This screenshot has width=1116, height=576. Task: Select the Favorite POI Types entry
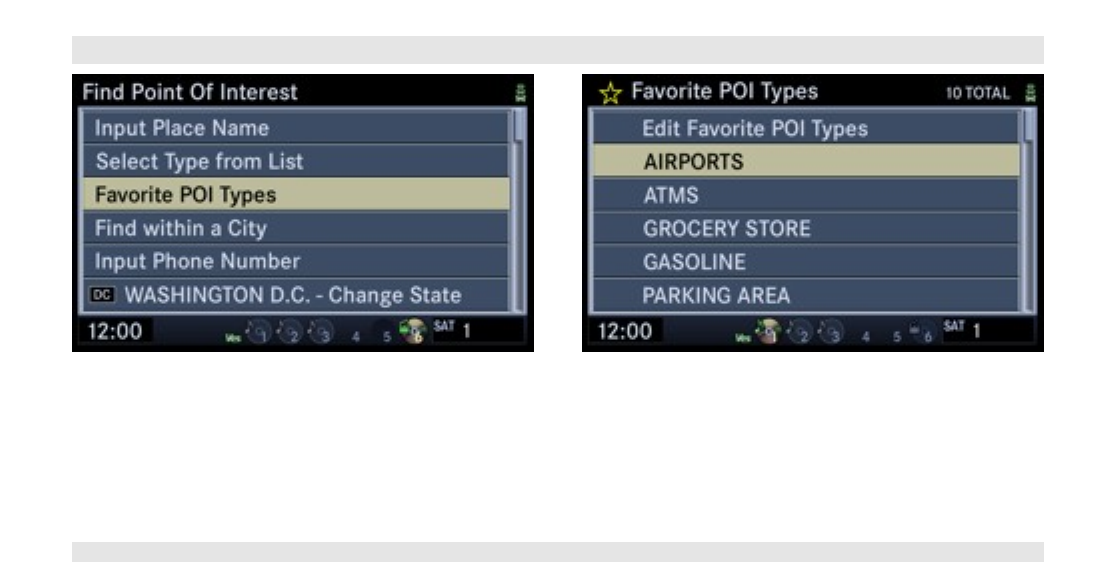point(296,195)
